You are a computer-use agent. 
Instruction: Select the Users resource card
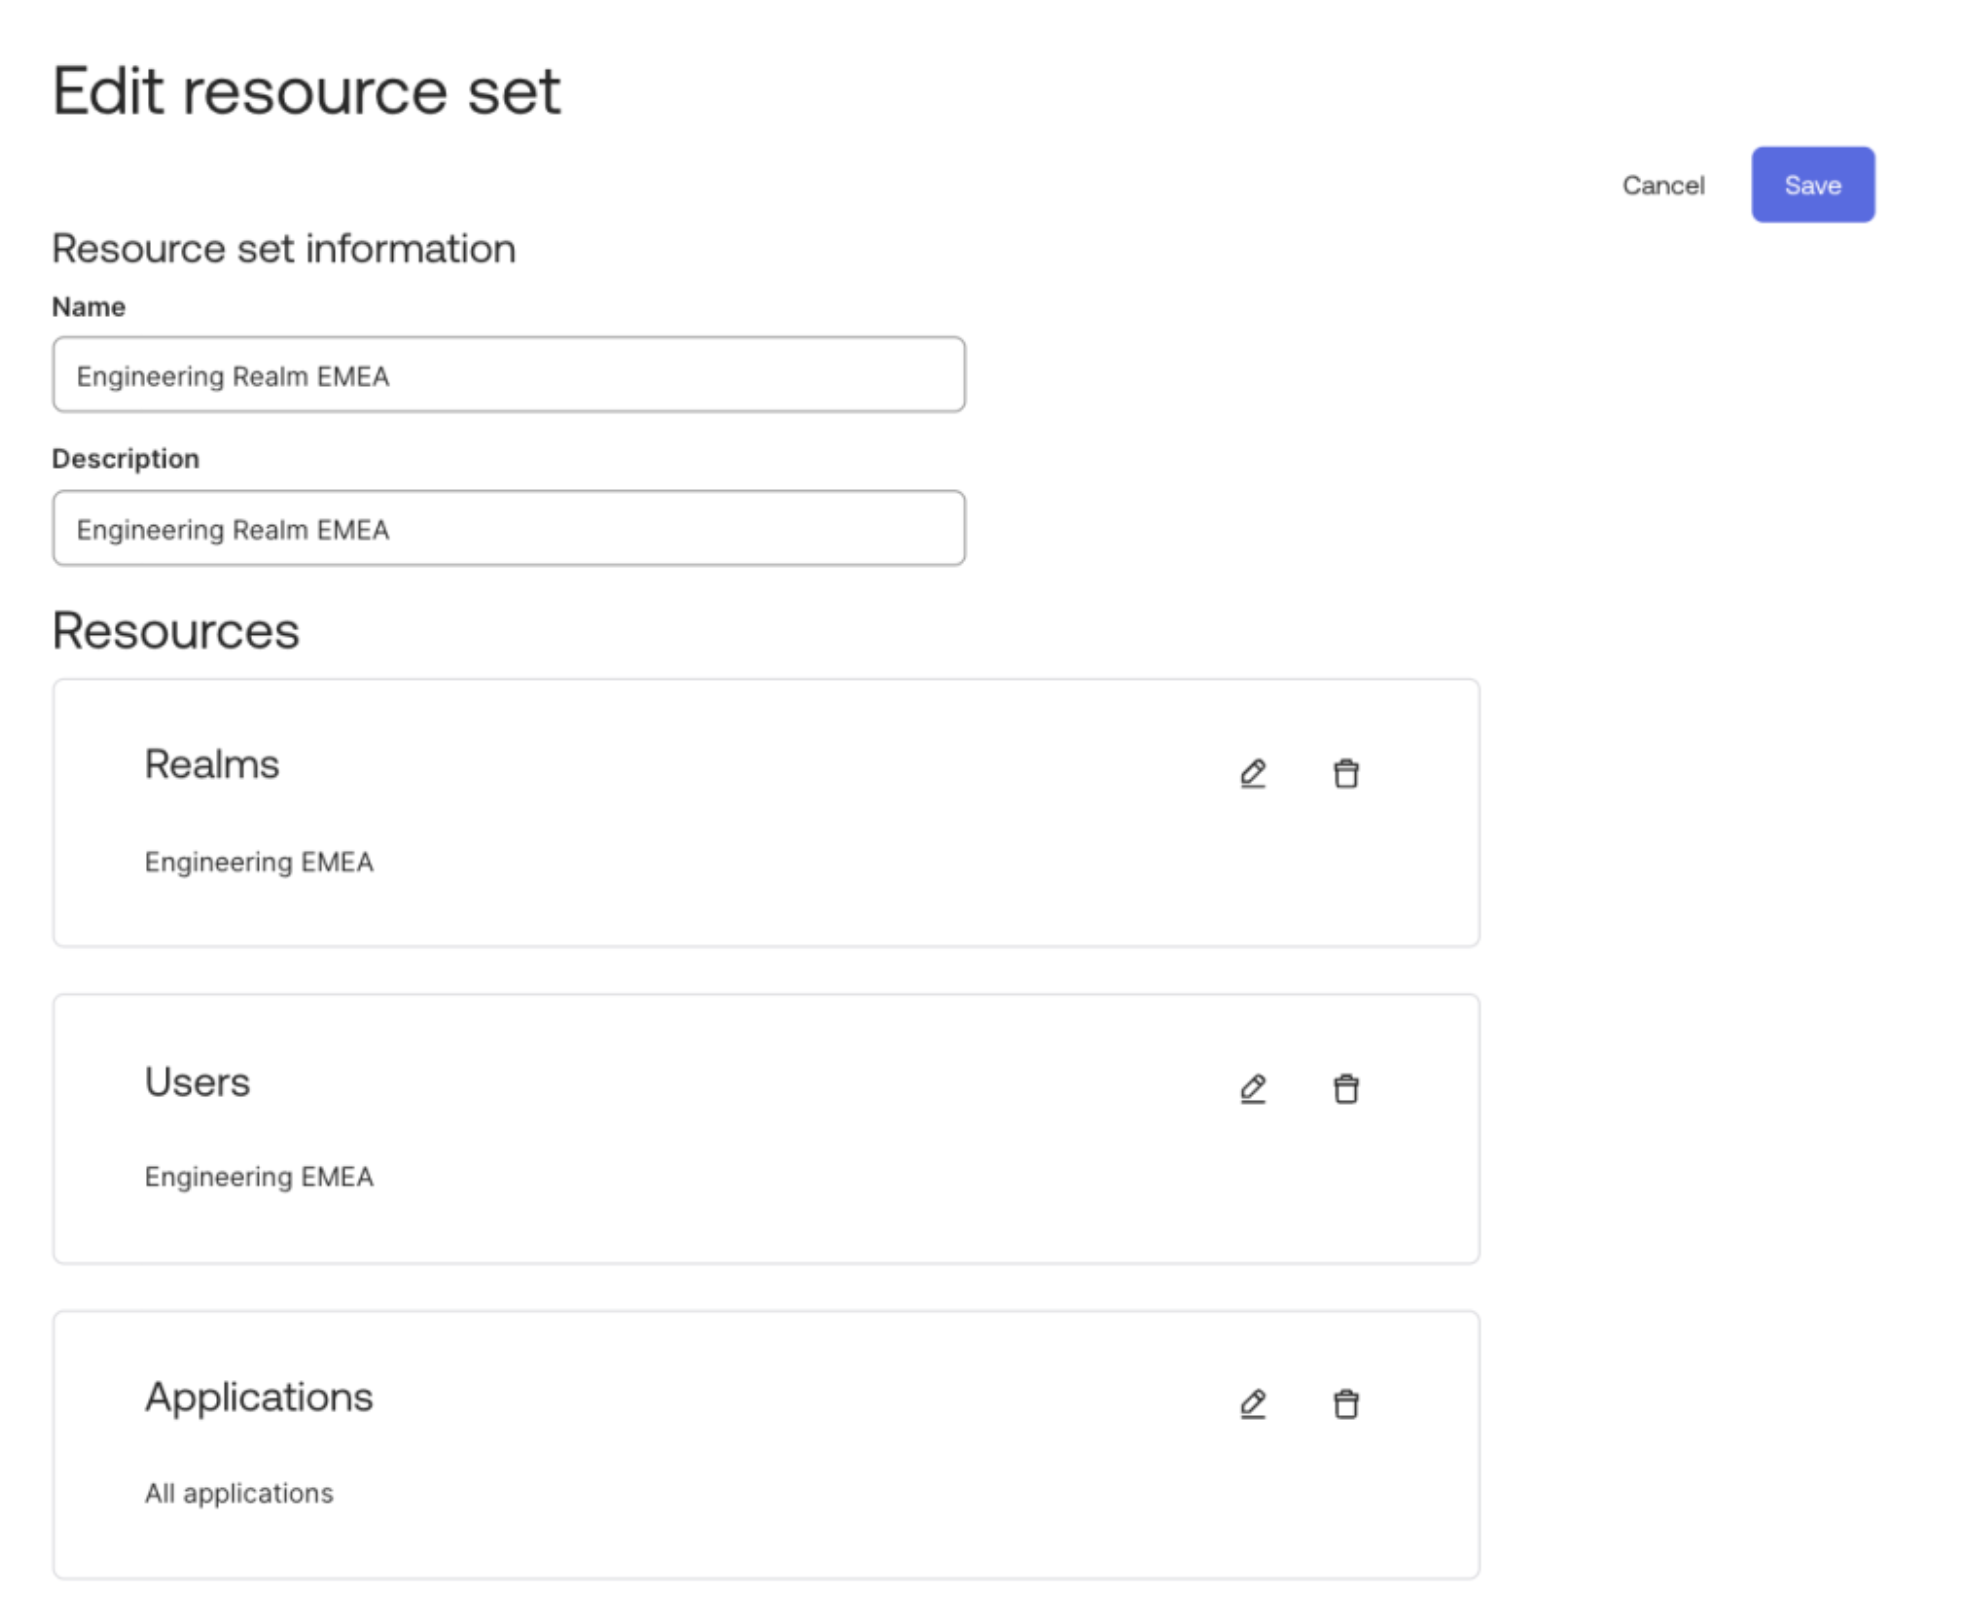[766, 1128]
